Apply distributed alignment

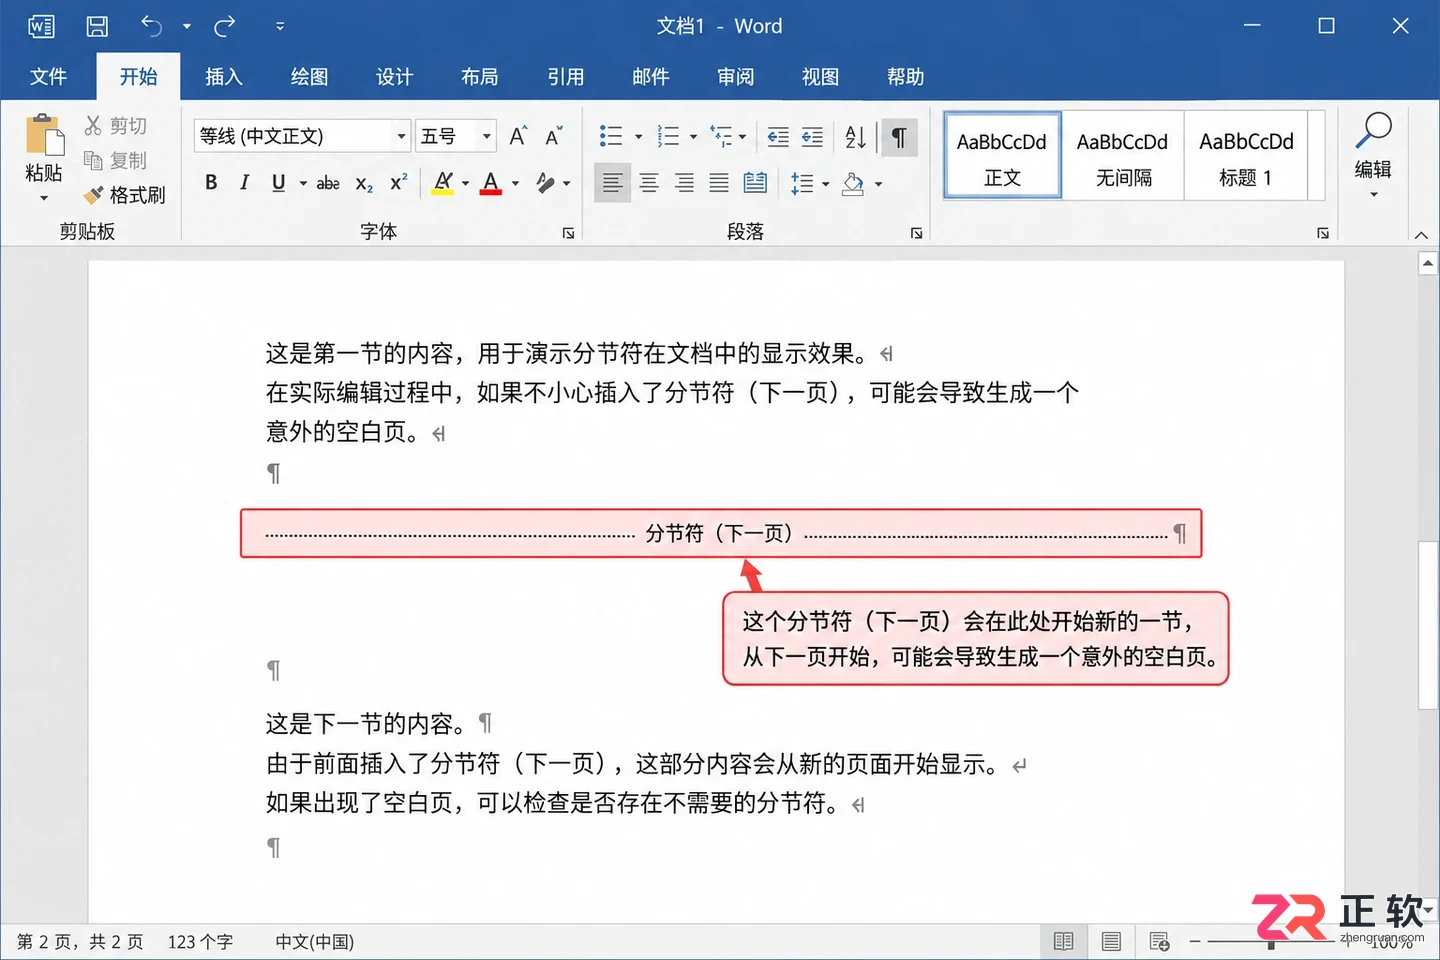pos(755,183)
